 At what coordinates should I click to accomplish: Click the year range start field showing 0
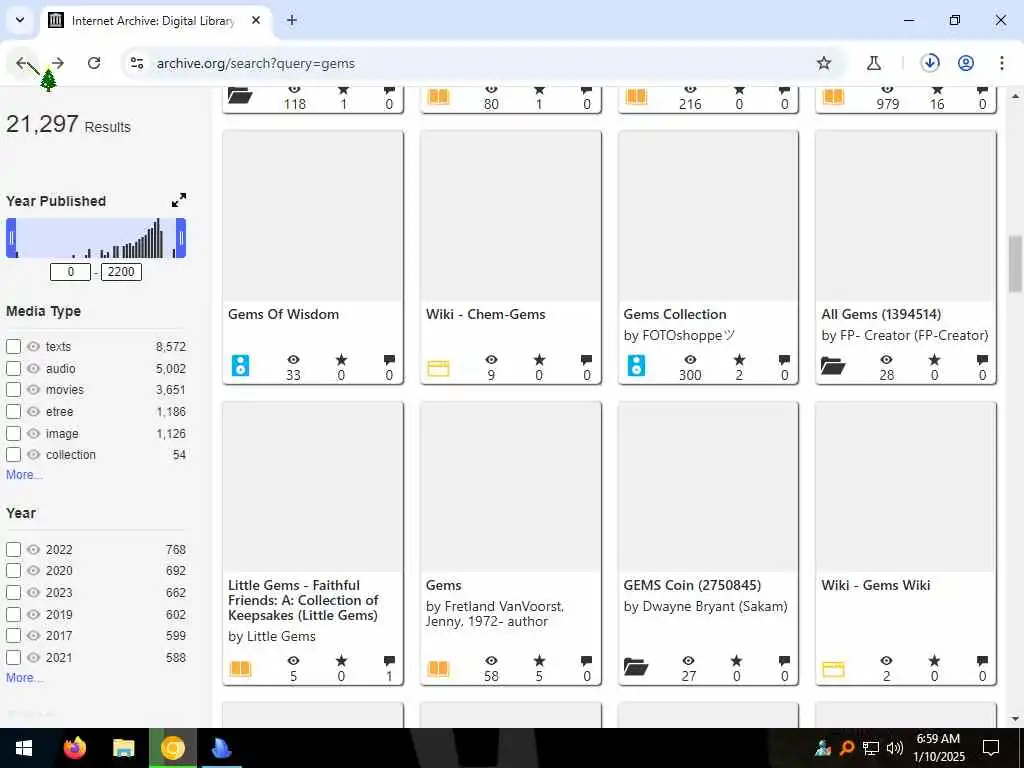[x=71, y=272]
